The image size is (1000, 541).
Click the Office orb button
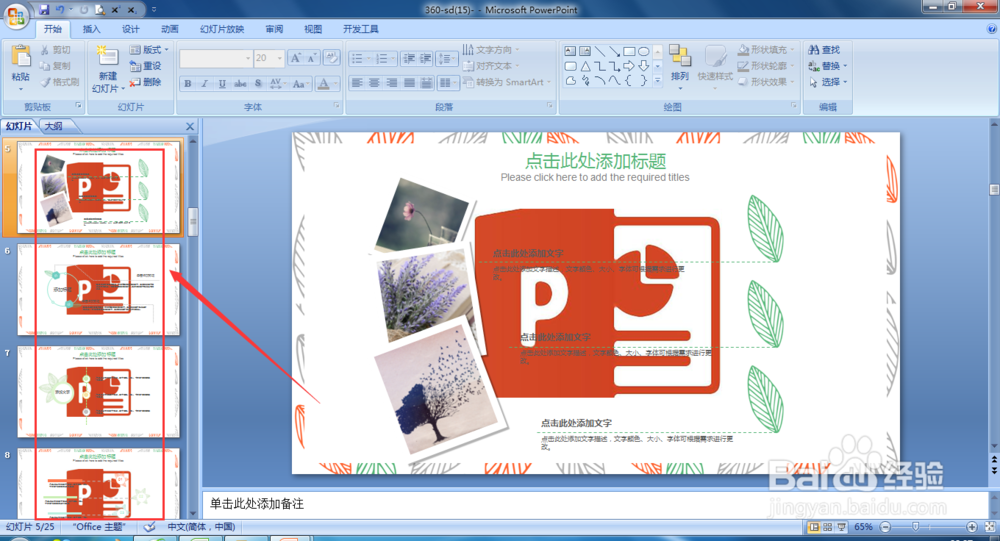(16, 16)
